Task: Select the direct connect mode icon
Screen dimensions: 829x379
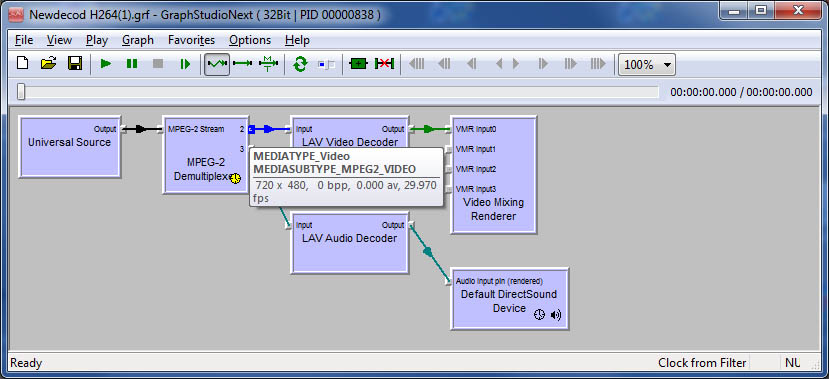Action: tap(243, 64)
